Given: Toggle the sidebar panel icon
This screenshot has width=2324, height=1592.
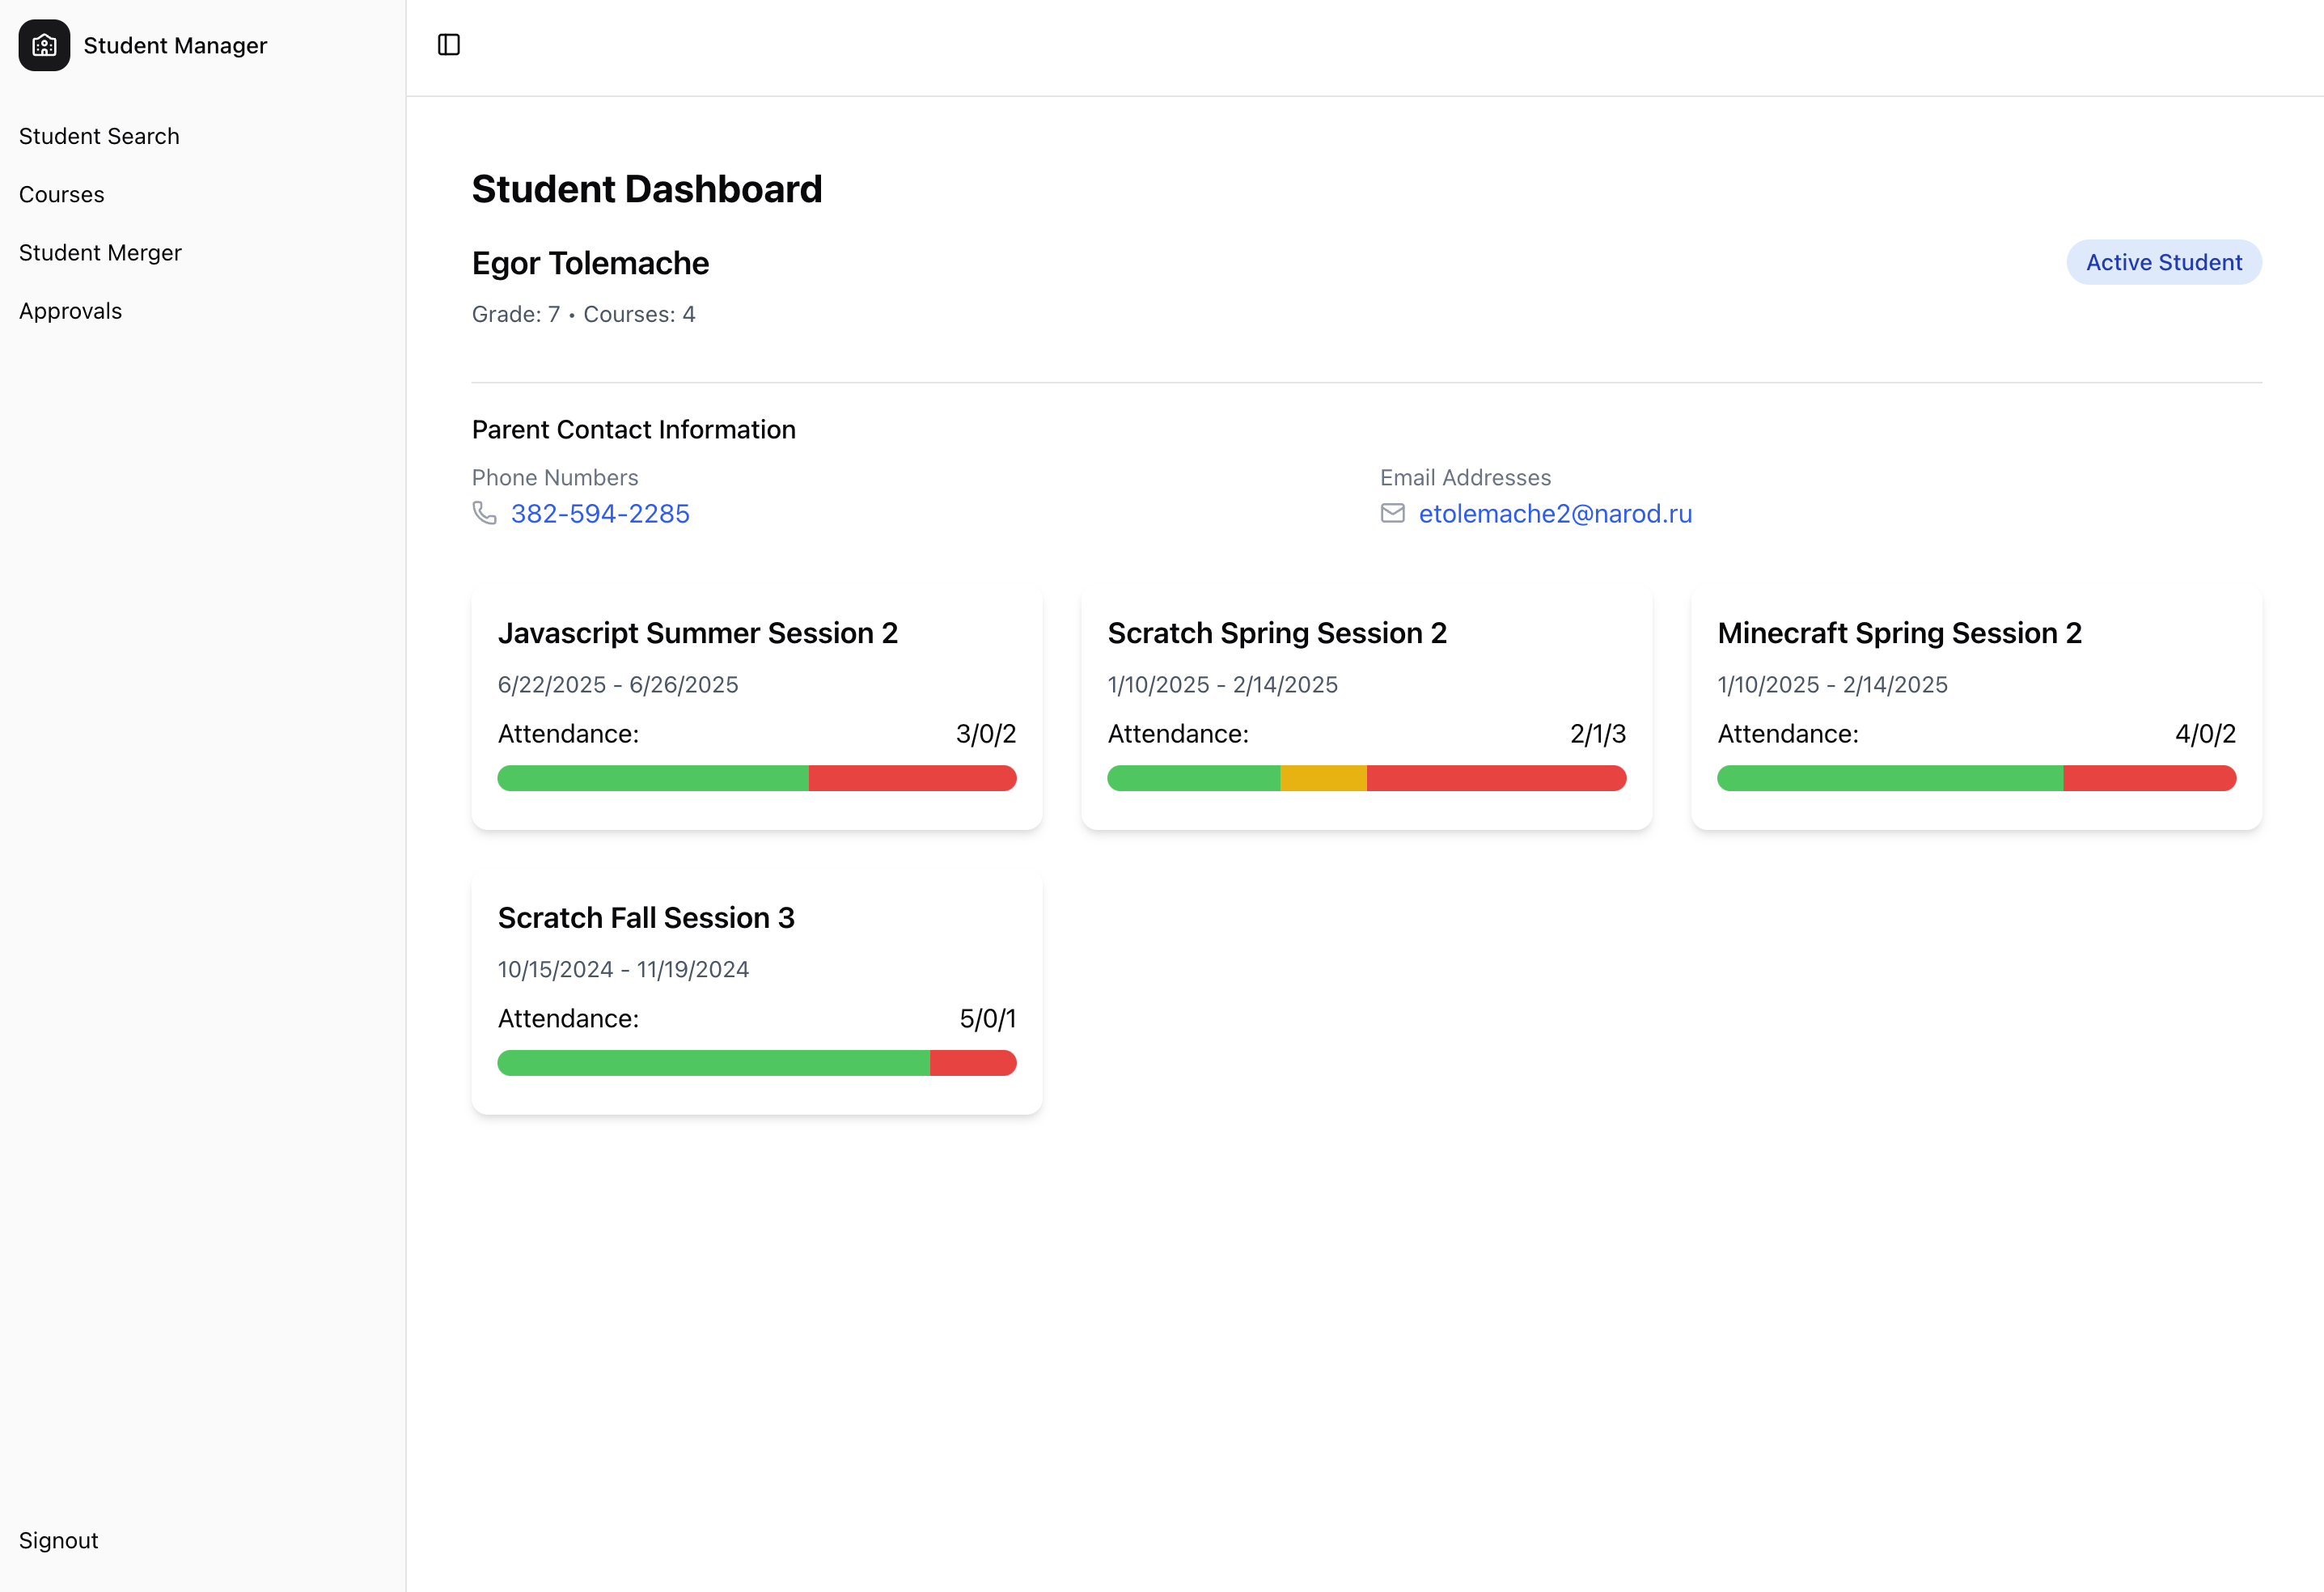Looking at the screenshot, I should (449, 45).
